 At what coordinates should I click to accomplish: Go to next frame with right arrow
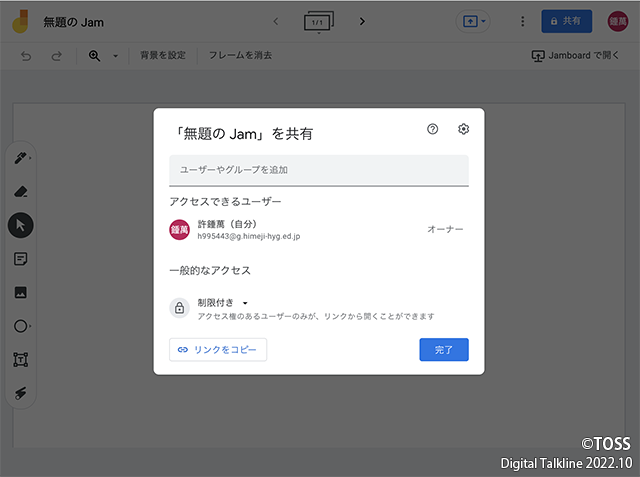[x=362, y=21]
